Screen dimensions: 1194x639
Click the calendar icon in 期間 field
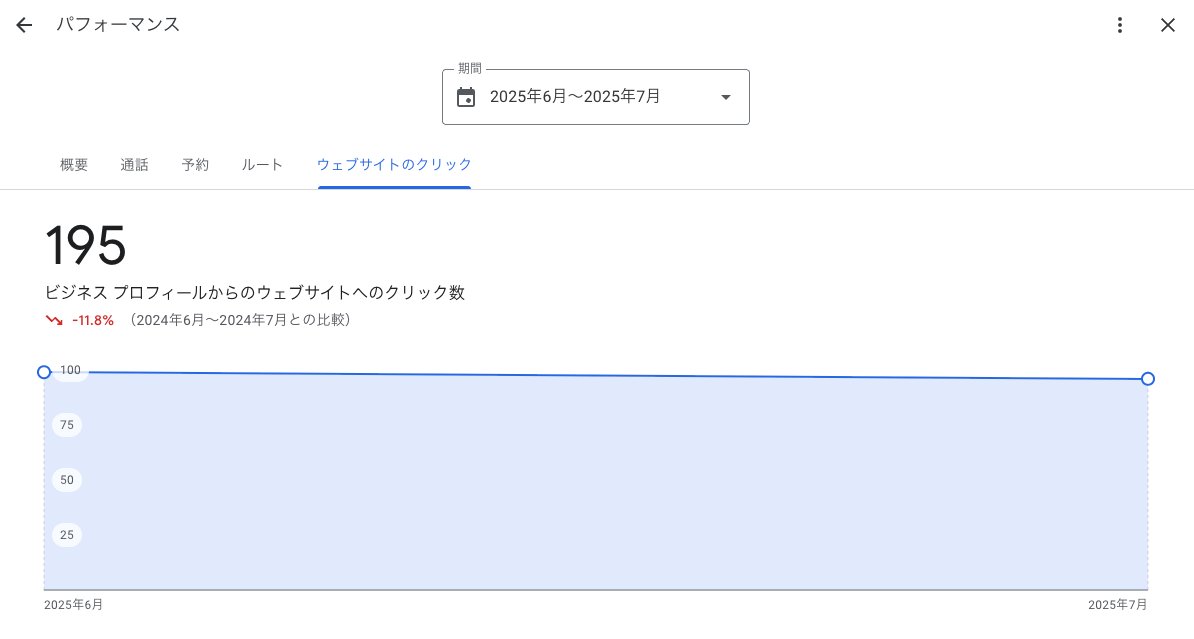tap(466, 97)
